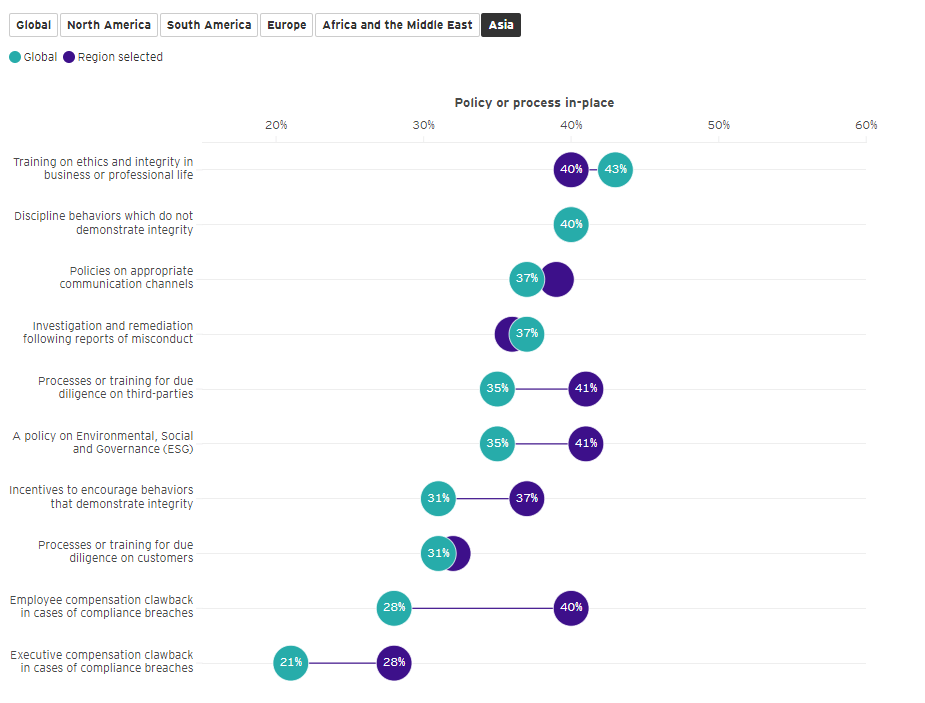Click the teal Global legend dot
925x703 pixels.
[15, 57]
